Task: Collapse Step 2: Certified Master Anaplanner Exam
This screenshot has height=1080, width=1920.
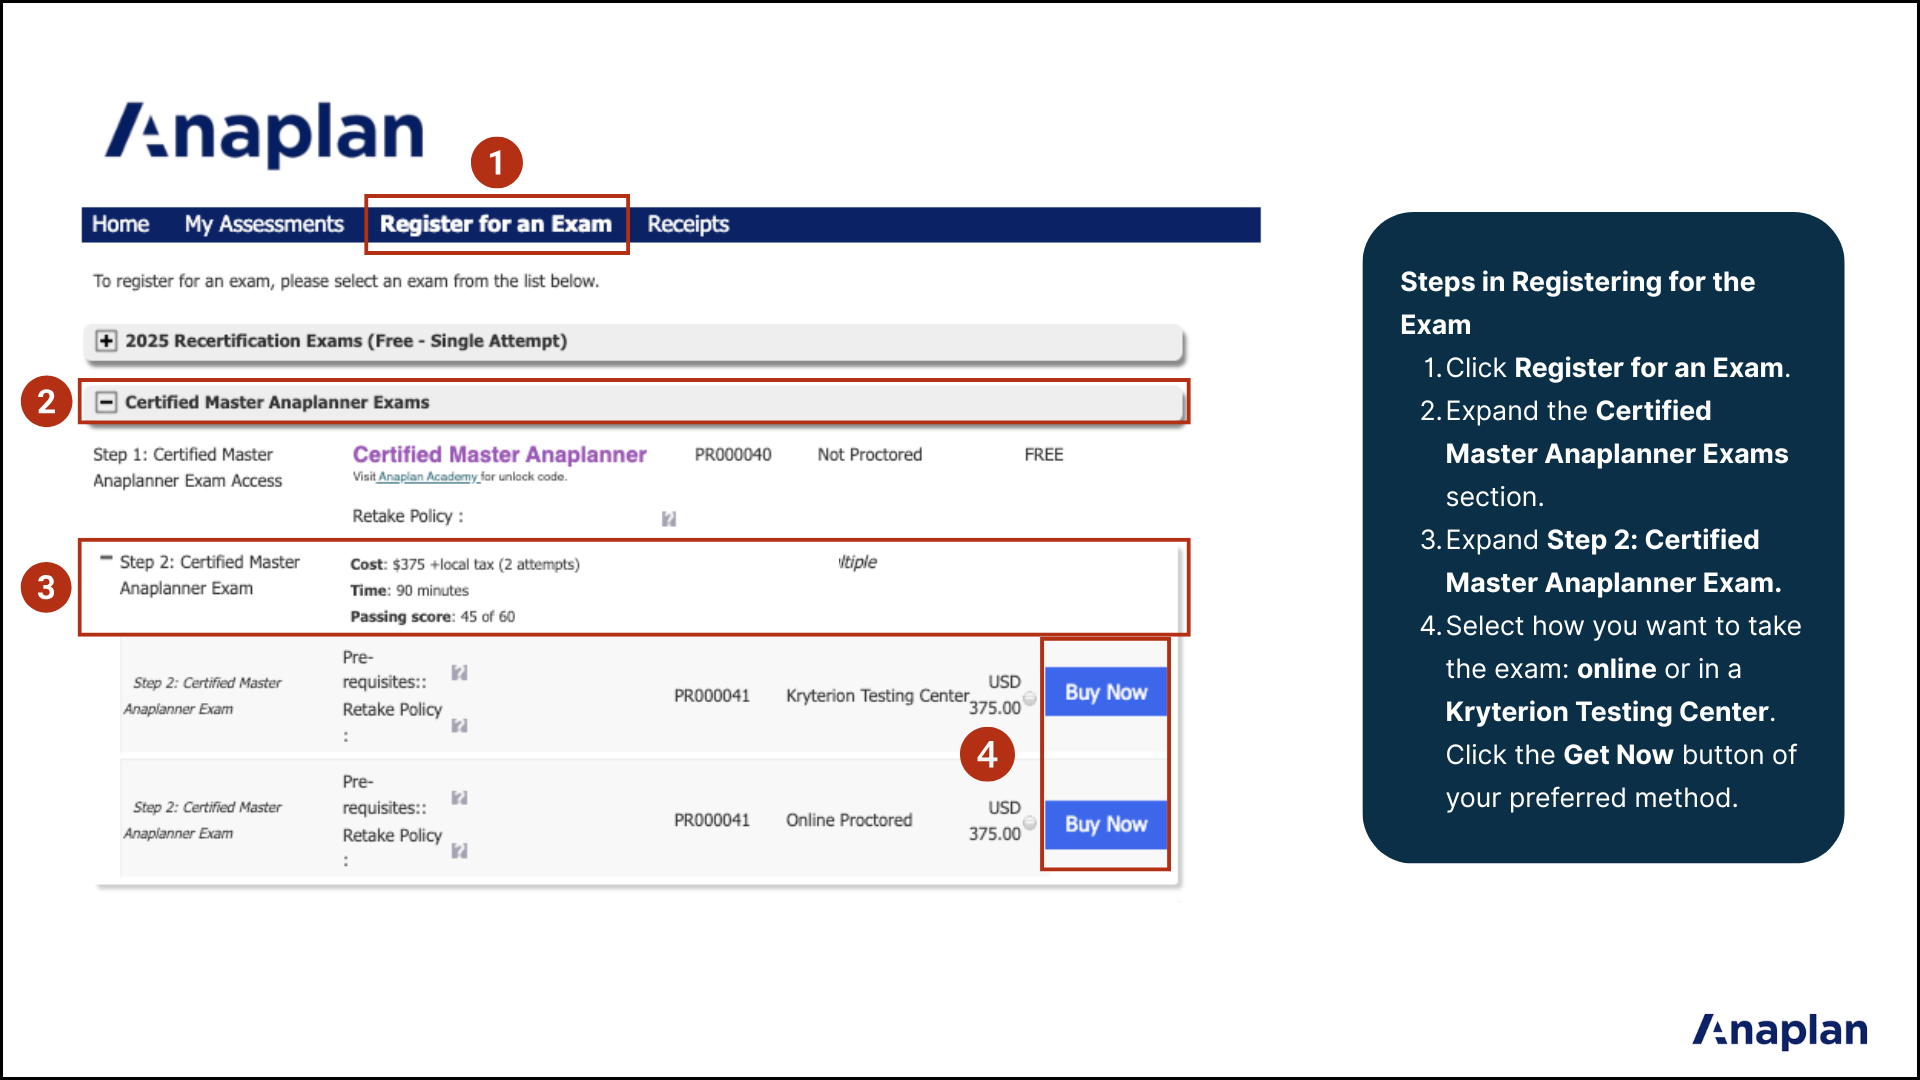Action: [x=106, y=558]
